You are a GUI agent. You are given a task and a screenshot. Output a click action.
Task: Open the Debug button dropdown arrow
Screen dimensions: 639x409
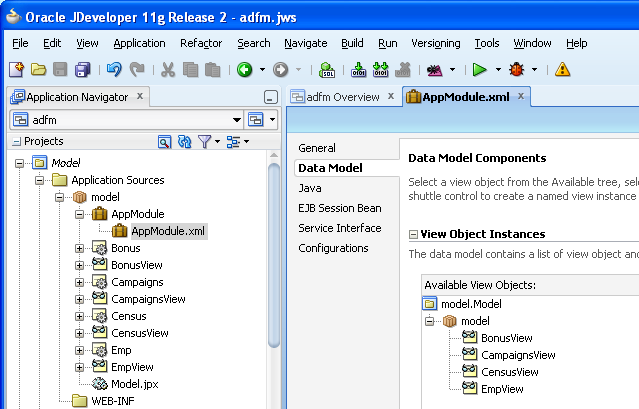point(534,70)
